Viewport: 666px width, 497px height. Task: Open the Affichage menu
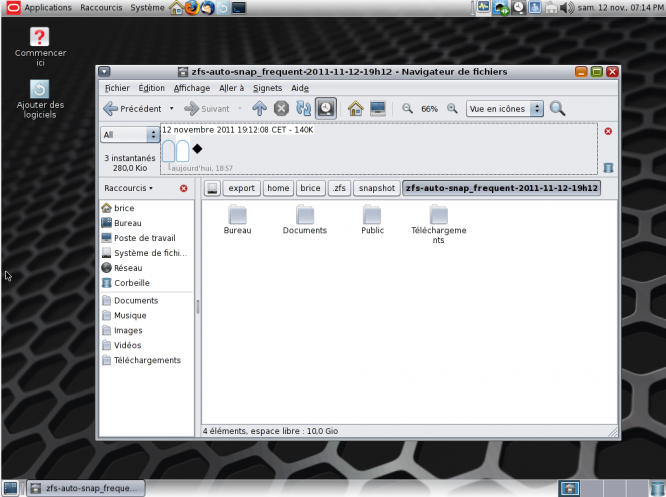click(191, 88)
